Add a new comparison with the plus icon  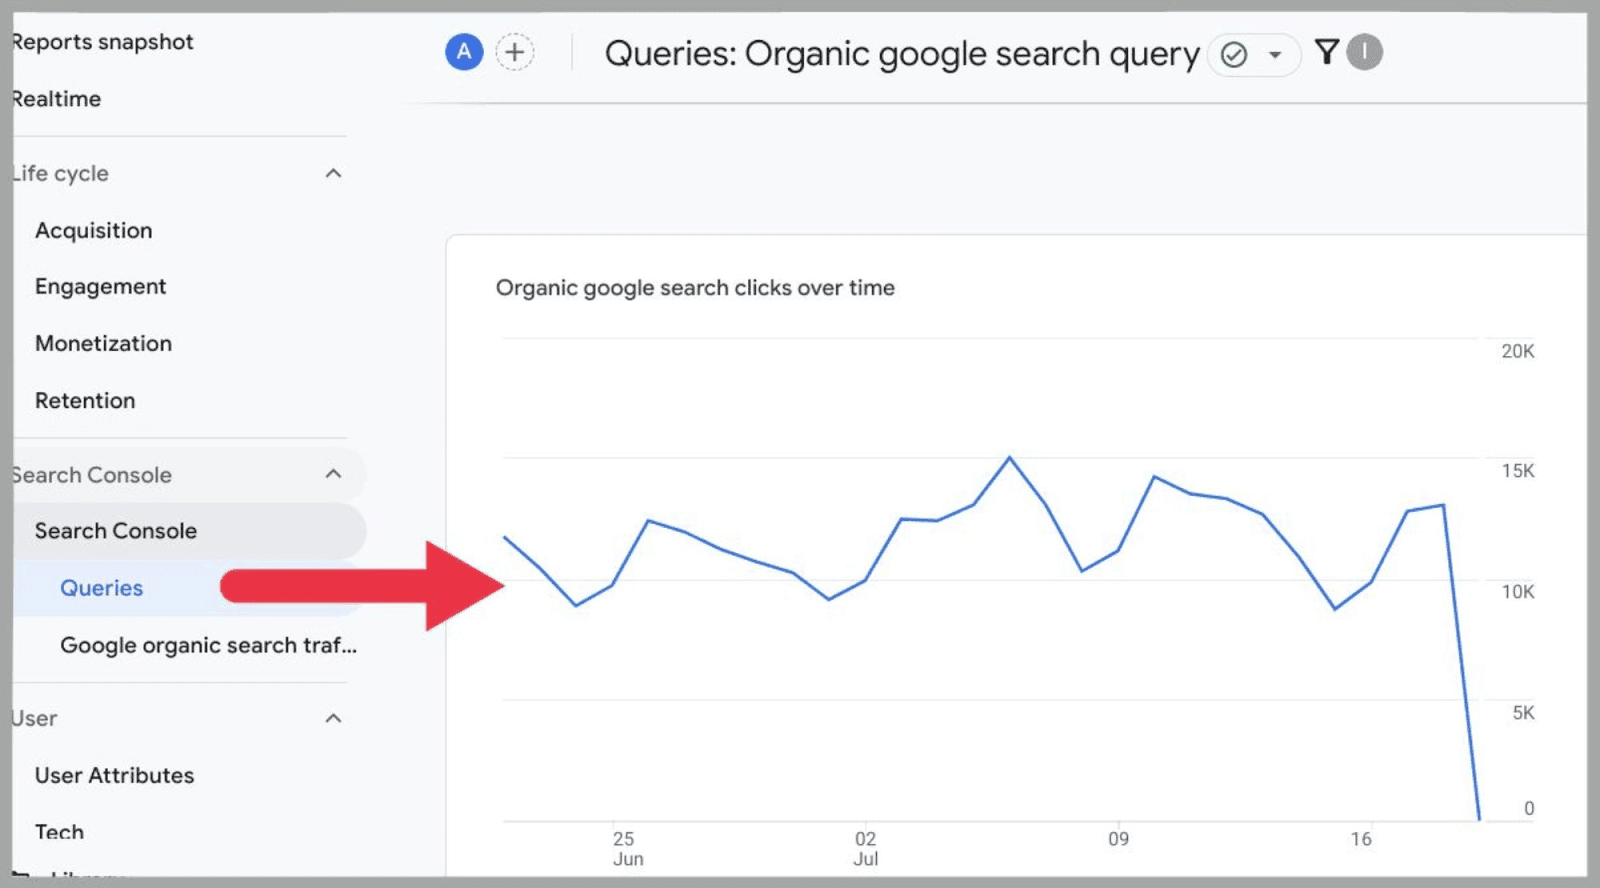click(x=515, y=52)
